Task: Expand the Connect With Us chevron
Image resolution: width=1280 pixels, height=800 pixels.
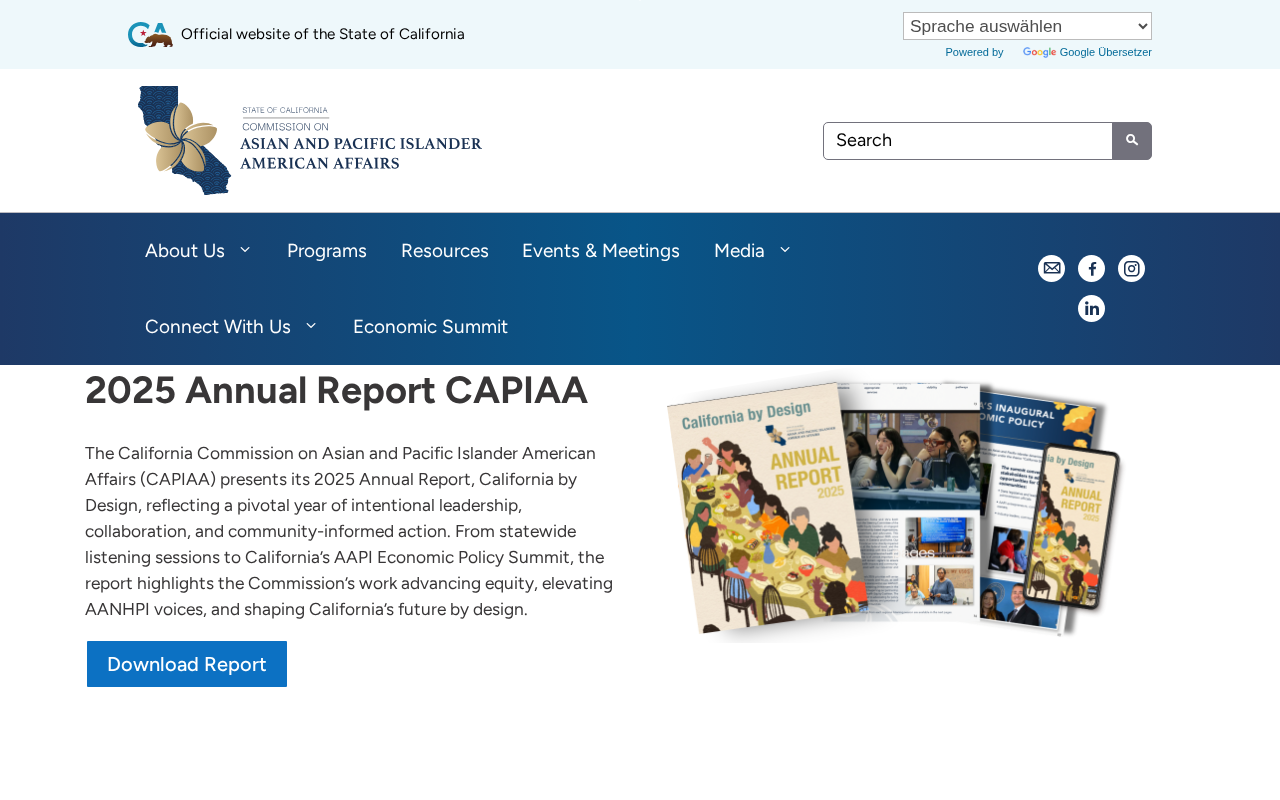Action: 311,326
